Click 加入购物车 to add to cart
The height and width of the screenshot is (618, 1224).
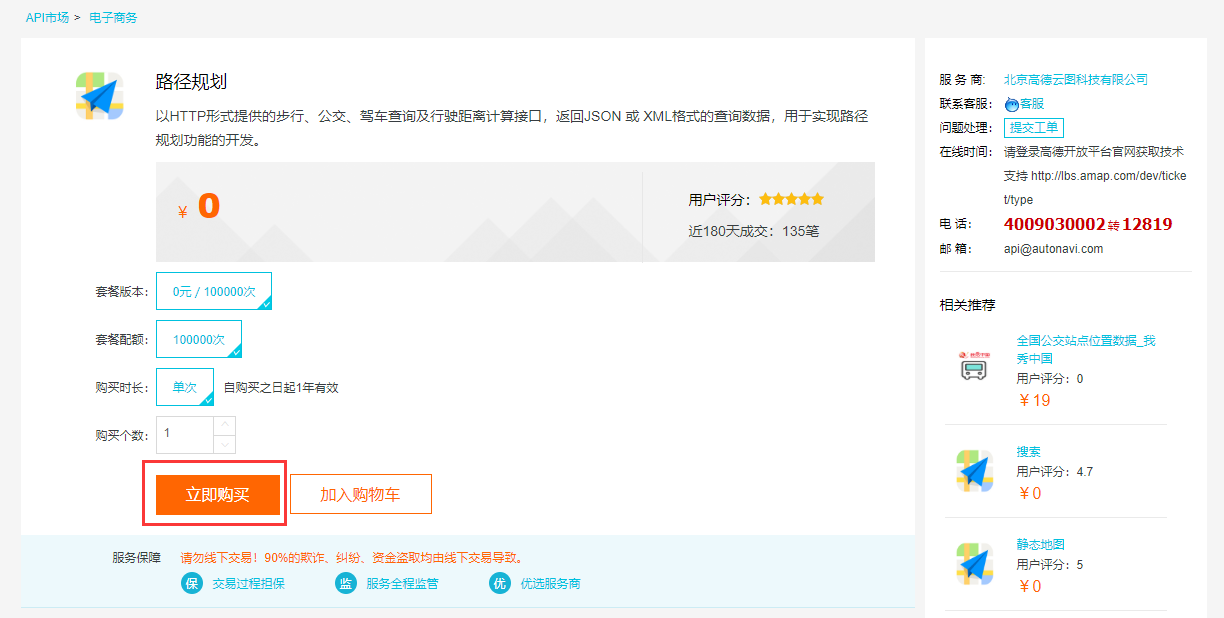(360, 494)
